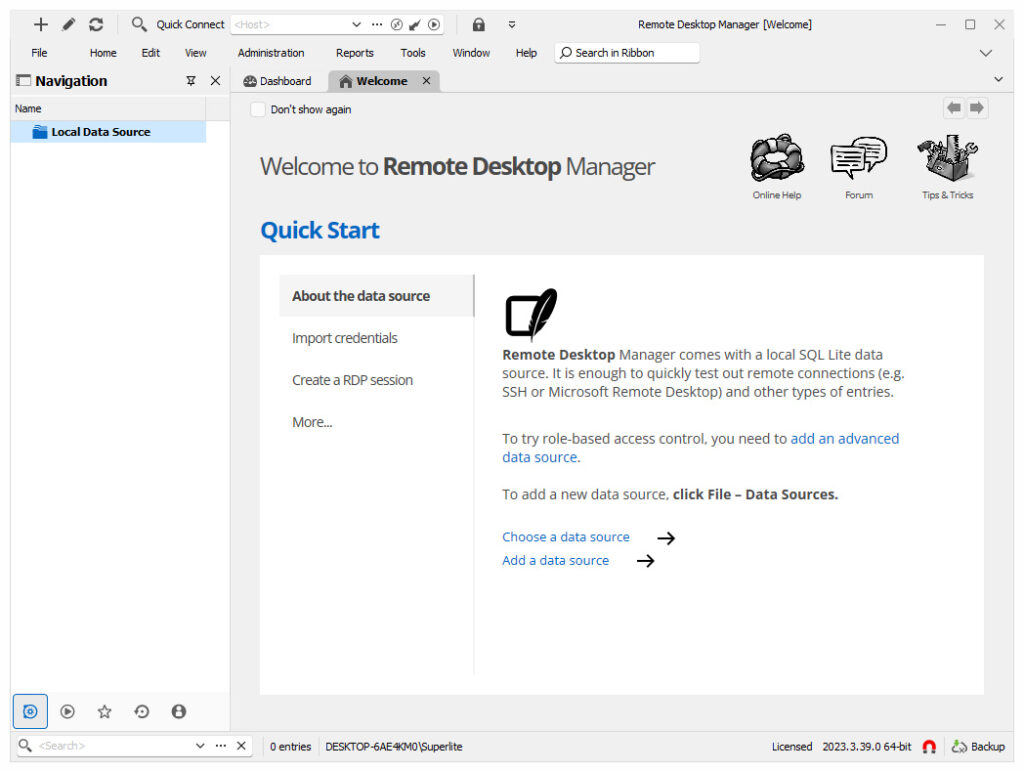The width and height of the screenshot is (1024, 772).
Task: Click the ellipsis in the Quick Connect box
Action: tap(377, 25)
